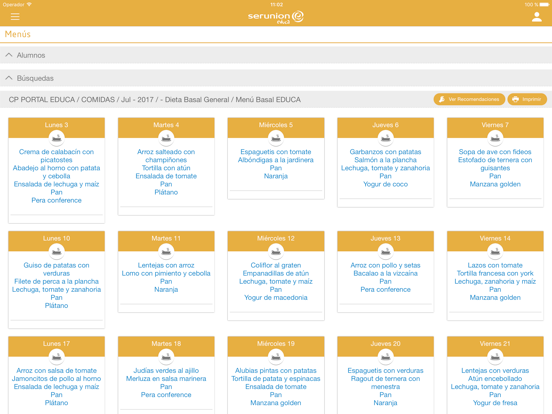Select the Martes 11 day header
Viewport: 552px width, 414px height.
point(166,238)
